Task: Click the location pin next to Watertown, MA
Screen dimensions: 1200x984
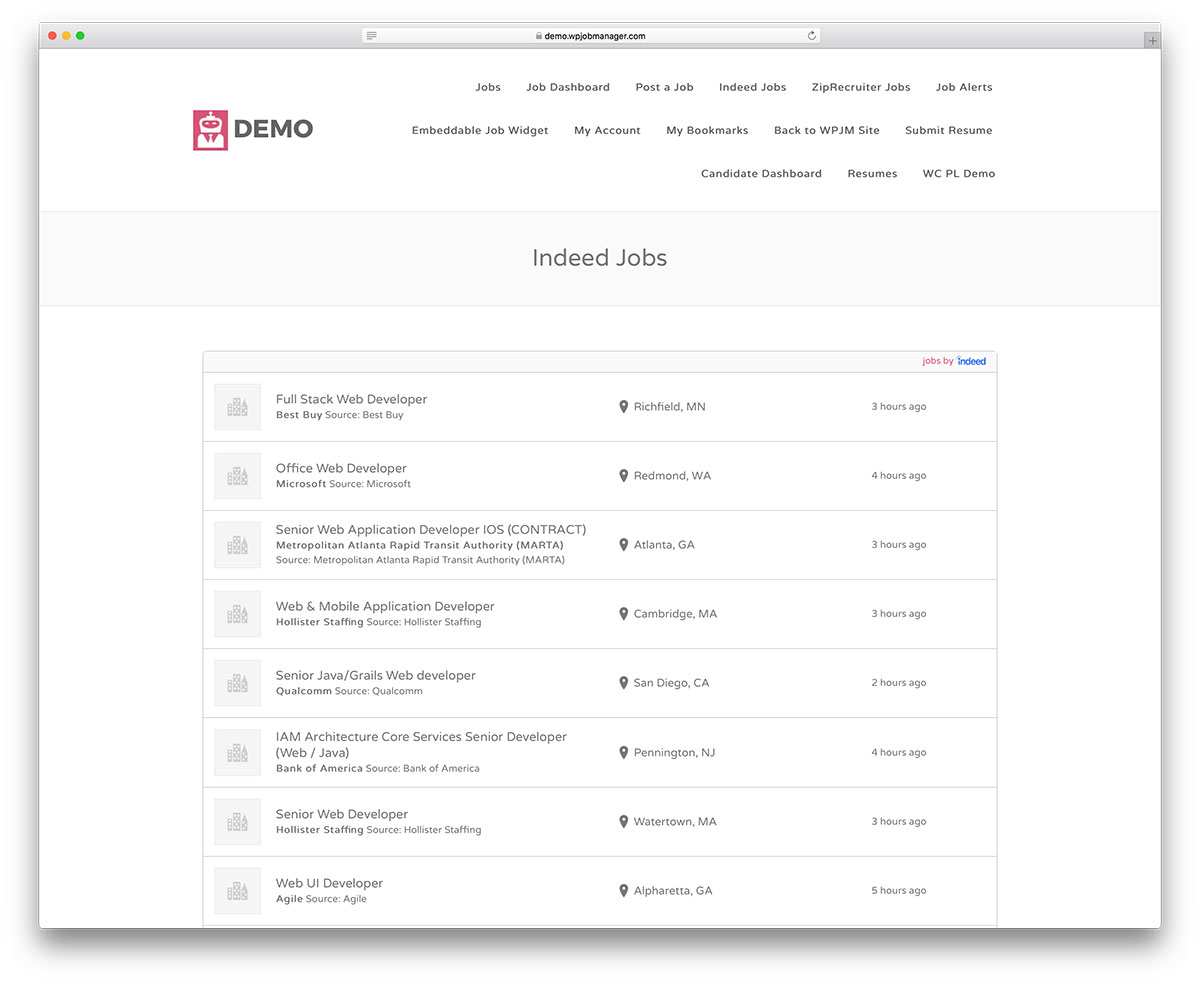Action: coord(624,821)
